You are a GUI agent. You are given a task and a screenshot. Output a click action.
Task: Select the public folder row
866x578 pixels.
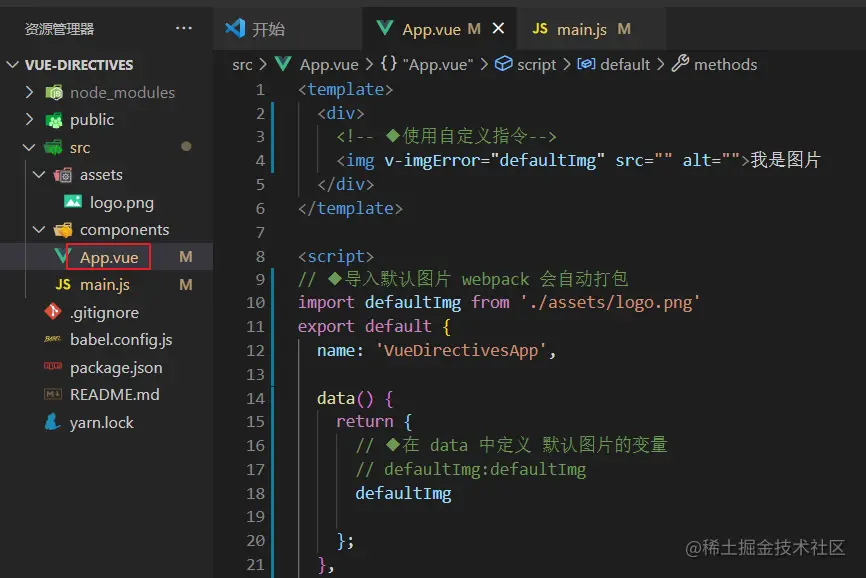106,120
